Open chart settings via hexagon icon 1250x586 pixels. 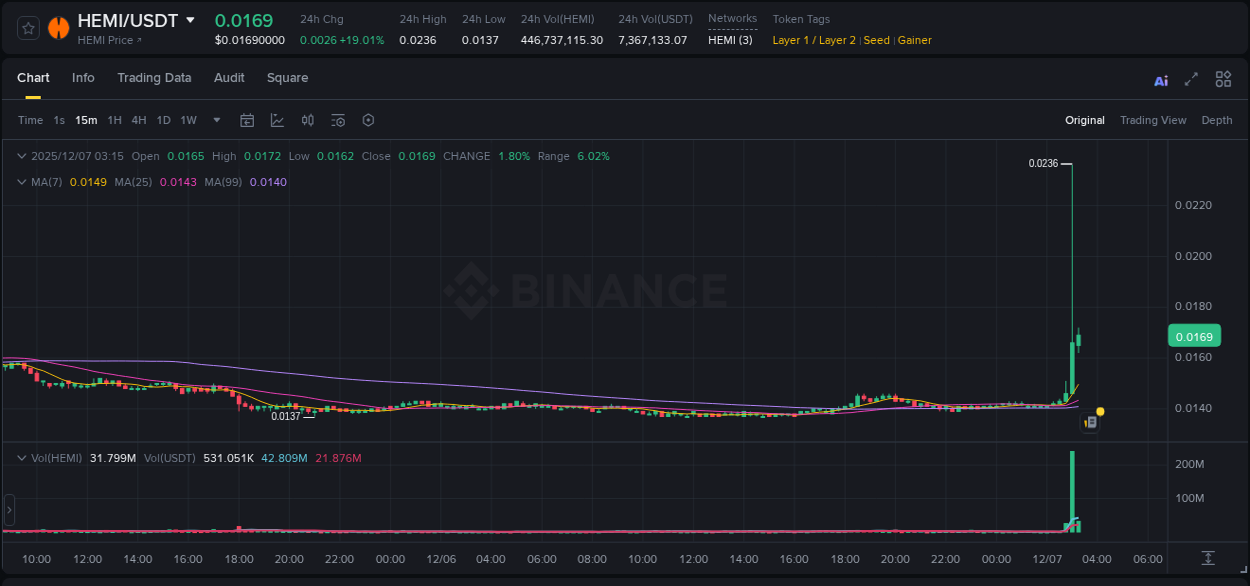pos(368,120)
